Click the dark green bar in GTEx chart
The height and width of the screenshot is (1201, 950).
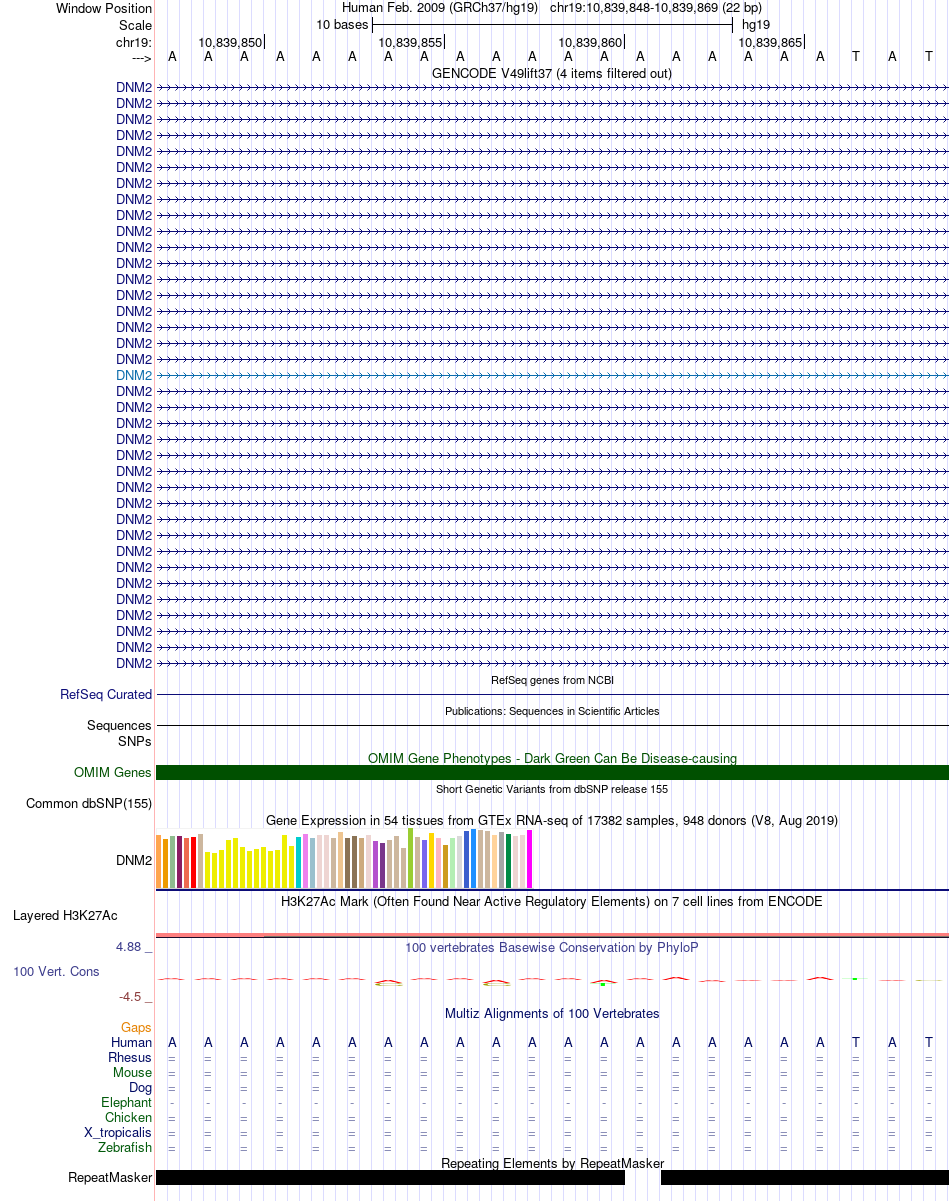click(509, 860)
